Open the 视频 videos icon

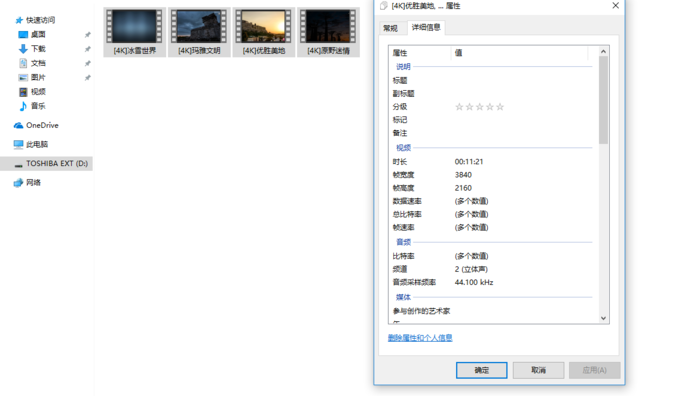pyautogui.click(x=23, y=92)
